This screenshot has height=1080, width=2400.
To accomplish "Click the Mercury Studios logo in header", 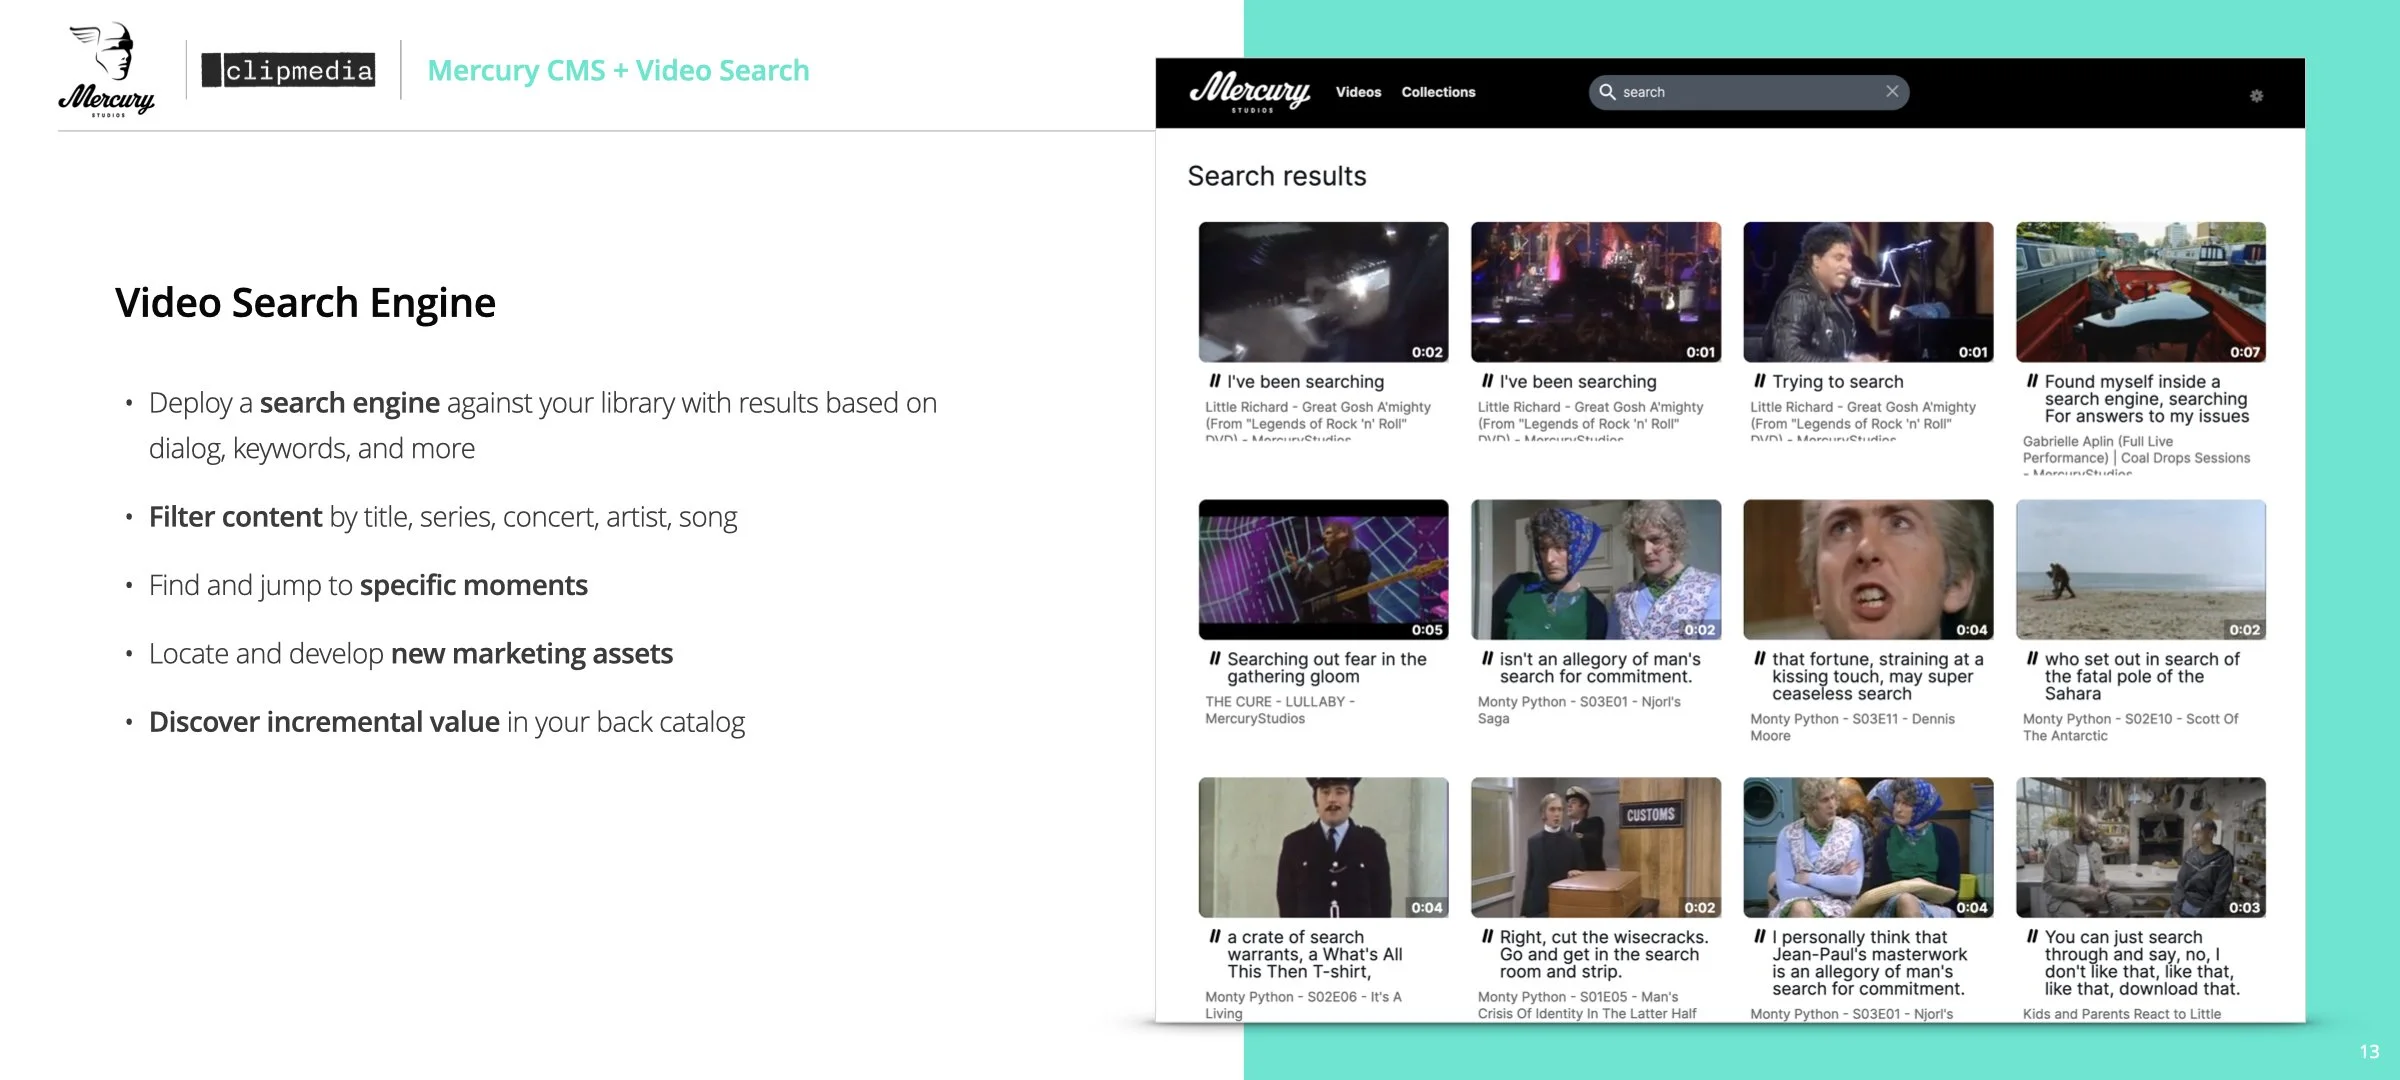I will pos(1249,92).
